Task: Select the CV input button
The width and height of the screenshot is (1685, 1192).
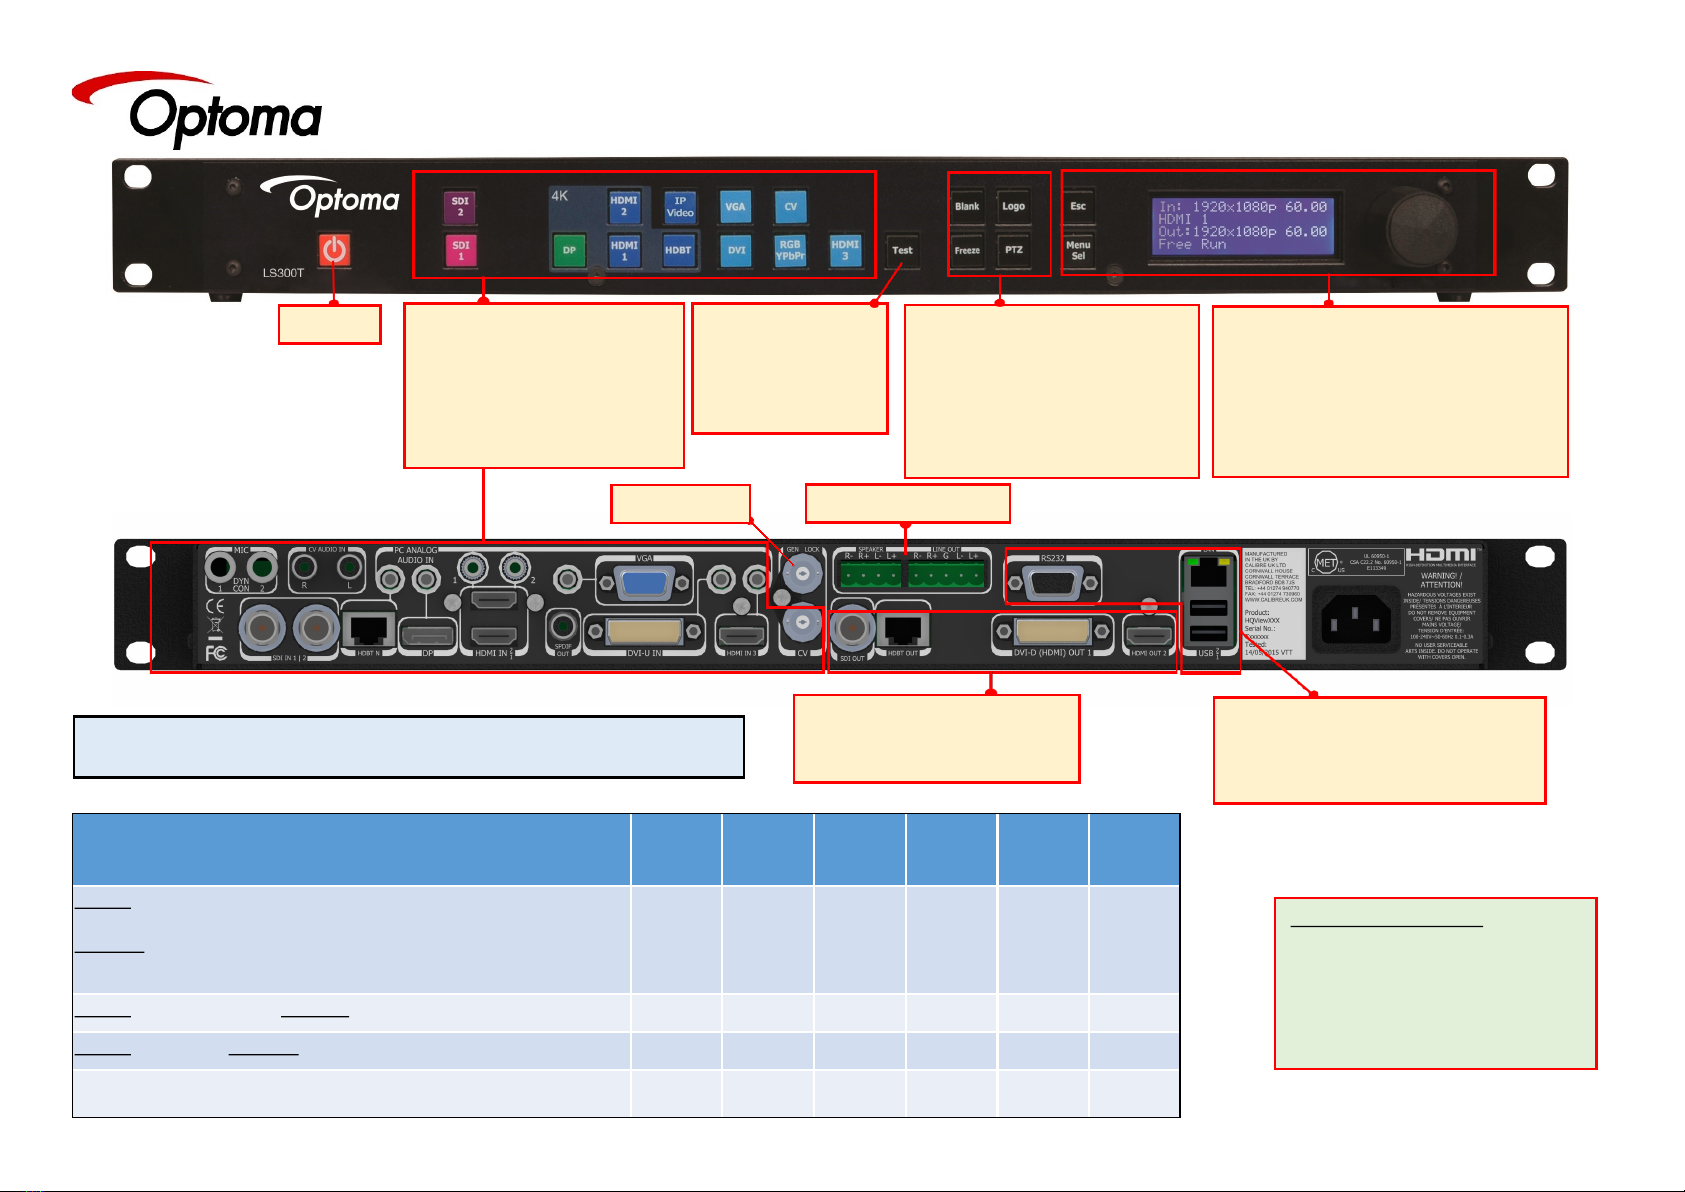Action: [790, 207]
